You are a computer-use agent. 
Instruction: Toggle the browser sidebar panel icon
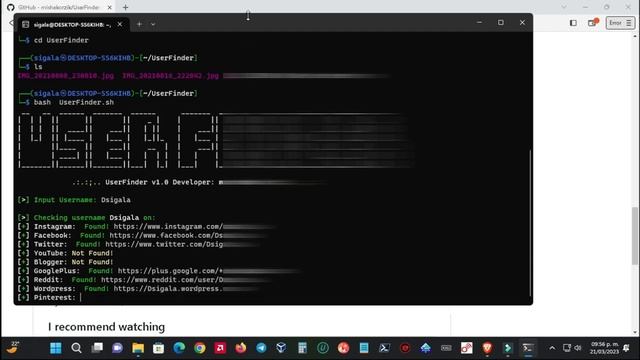pos(573,23)
